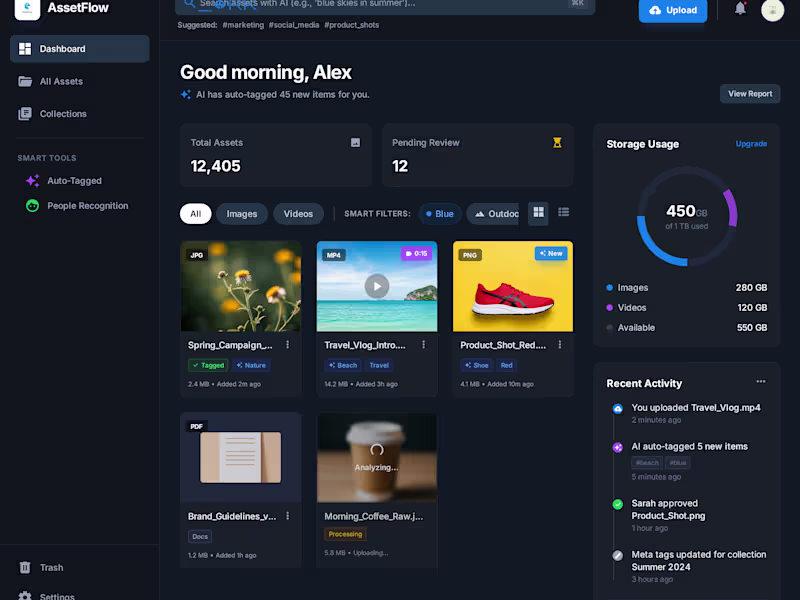Click the Upload button
Image resolution: width=800 pixels, height=600 pixels.
click(x=672, y=10)
